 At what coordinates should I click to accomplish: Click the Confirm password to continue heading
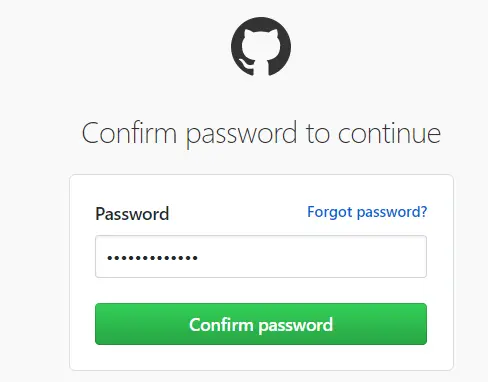click(261, 133)
